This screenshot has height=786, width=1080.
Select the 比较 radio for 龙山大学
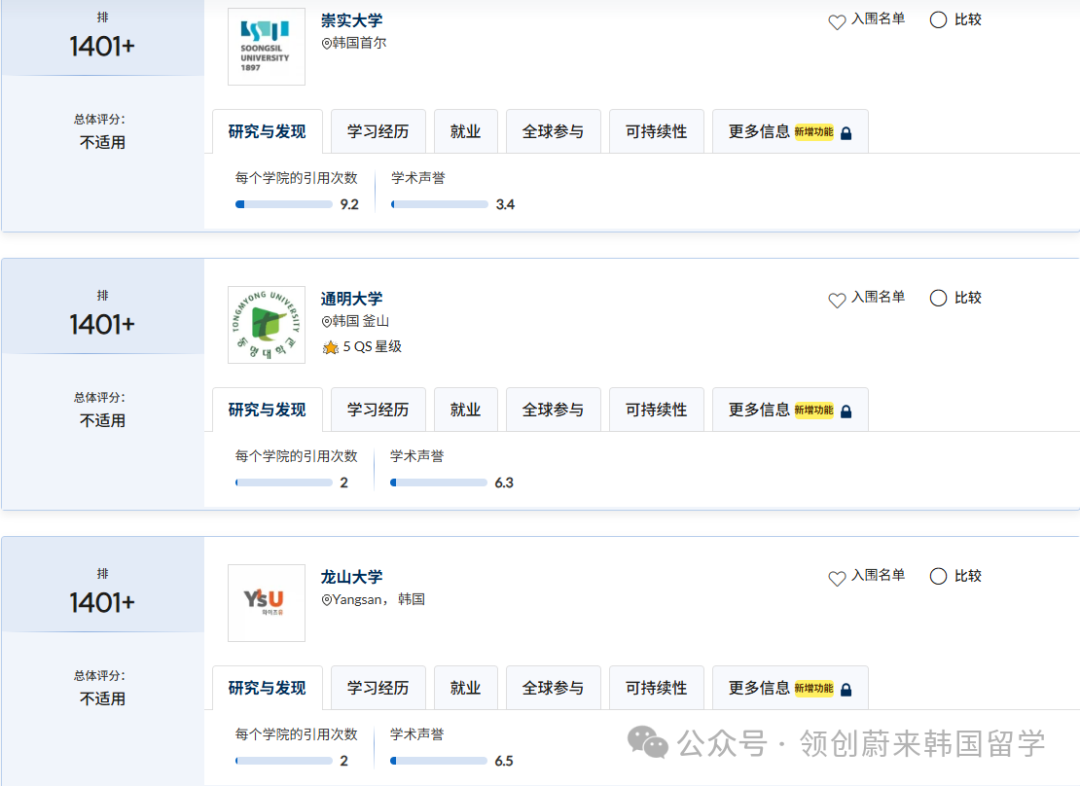coord(938,576)
